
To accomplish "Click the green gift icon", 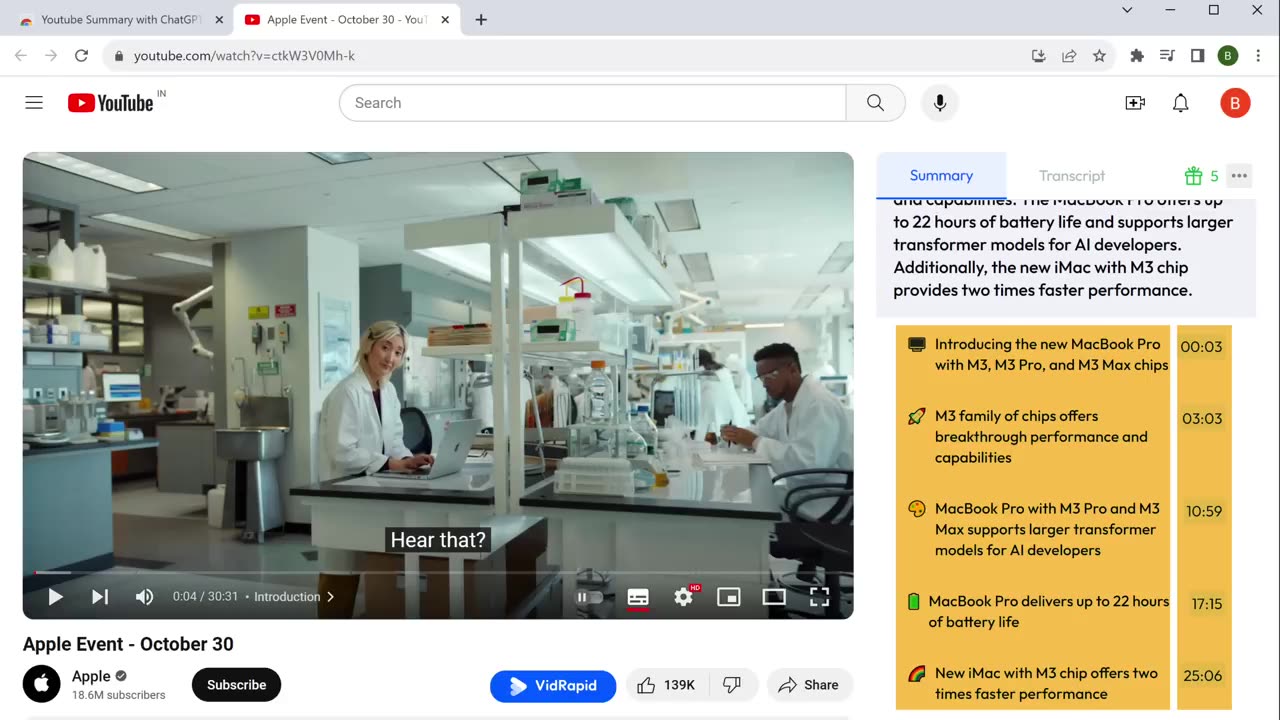I will point(1193,176).
